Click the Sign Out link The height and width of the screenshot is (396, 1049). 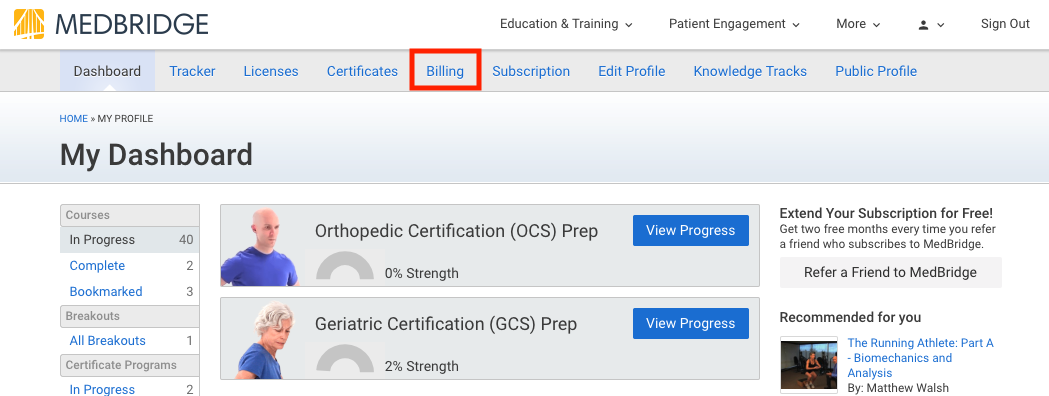(x=1005, y=24)
